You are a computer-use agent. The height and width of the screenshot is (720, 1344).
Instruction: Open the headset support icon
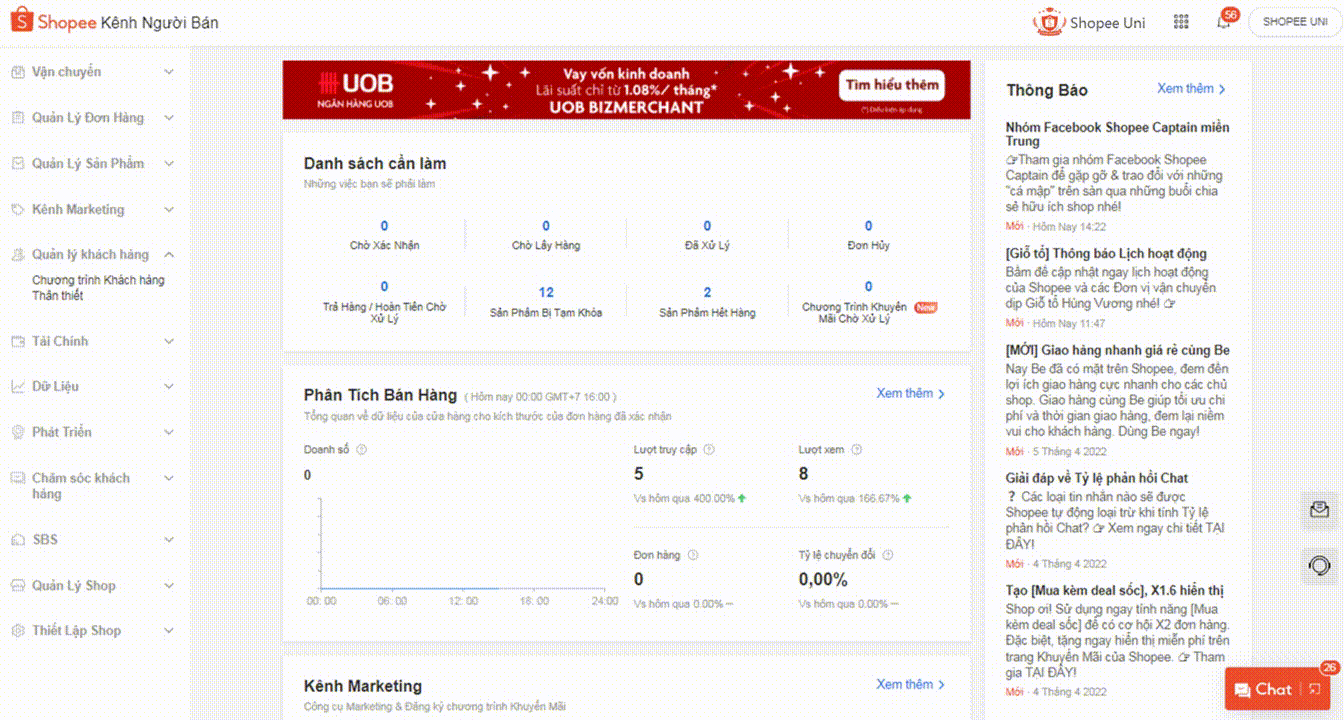(x=1319, y=566)
